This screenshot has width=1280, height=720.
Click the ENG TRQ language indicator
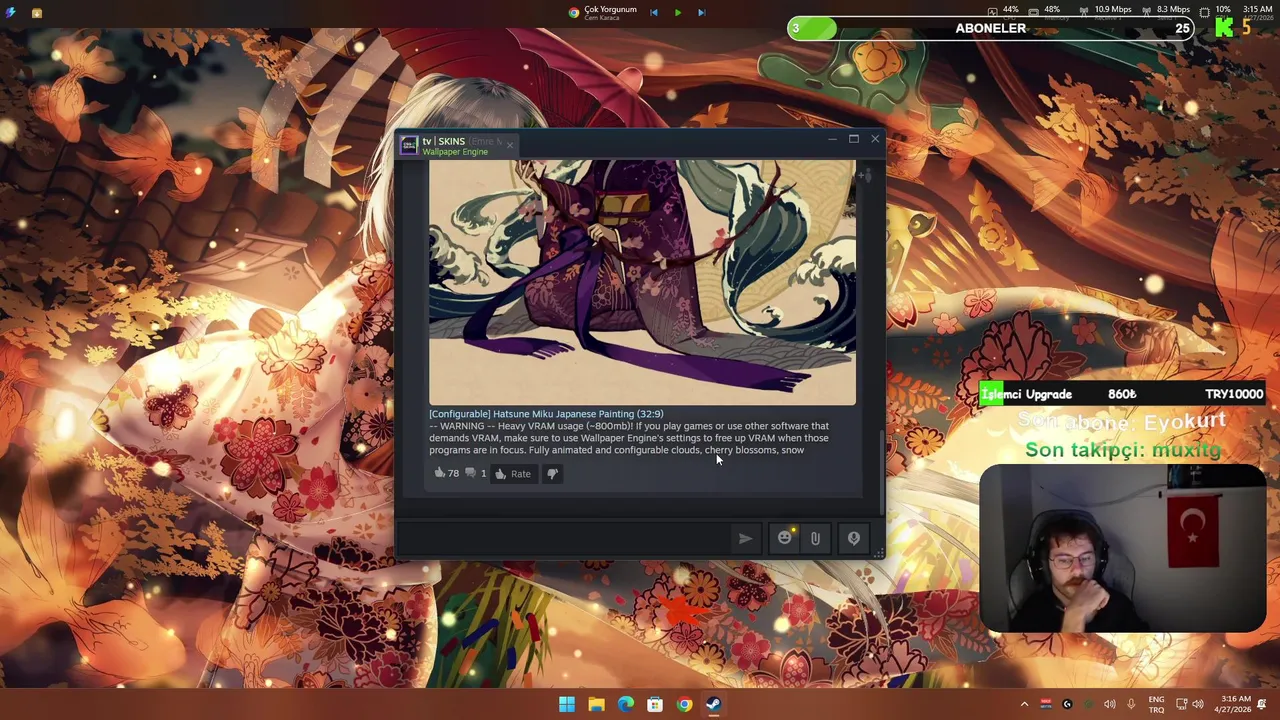tap(1156, 704)
